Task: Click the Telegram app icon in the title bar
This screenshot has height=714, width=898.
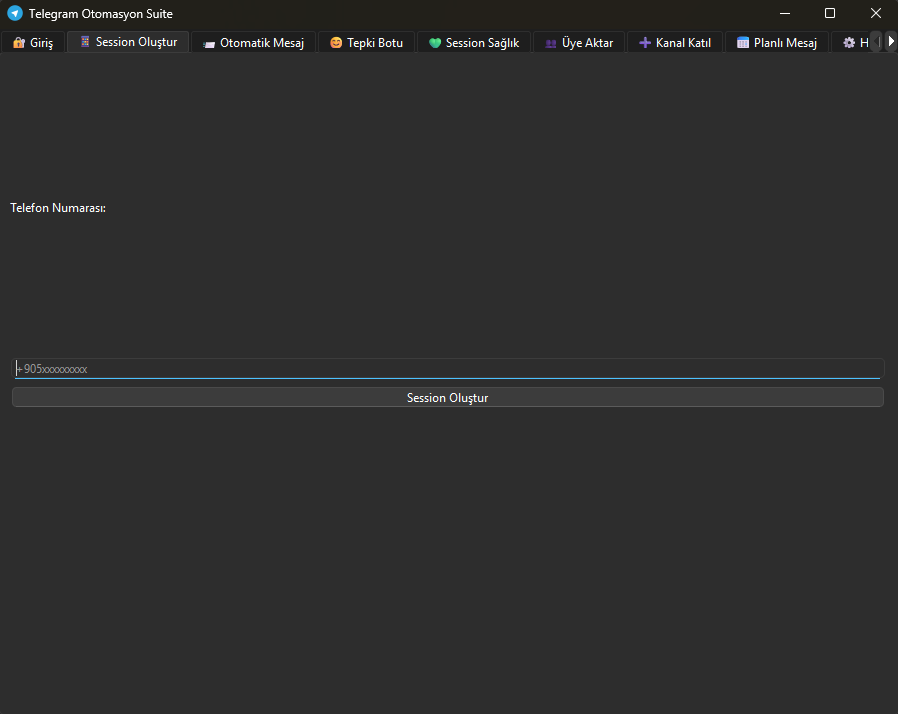Action: pyautogui.click(x=15, y=13)
